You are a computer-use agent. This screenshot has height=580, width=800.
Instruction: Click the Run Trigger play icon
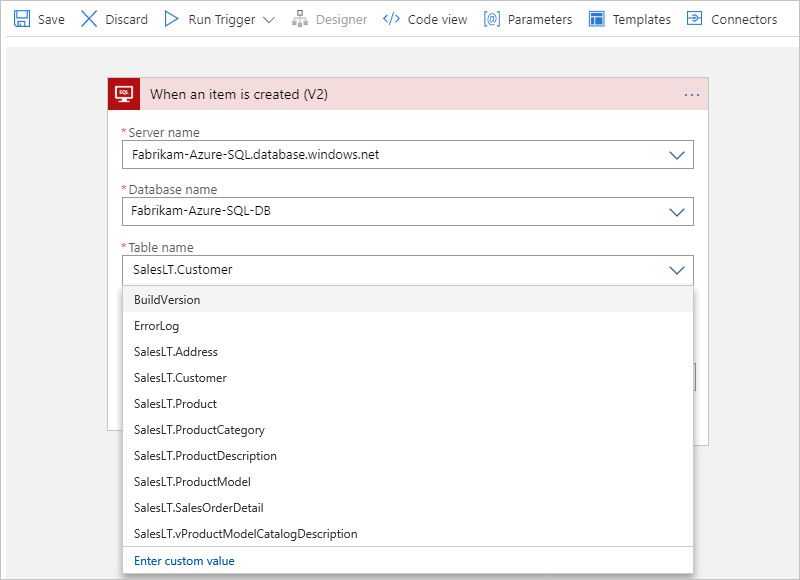point(169,18)
